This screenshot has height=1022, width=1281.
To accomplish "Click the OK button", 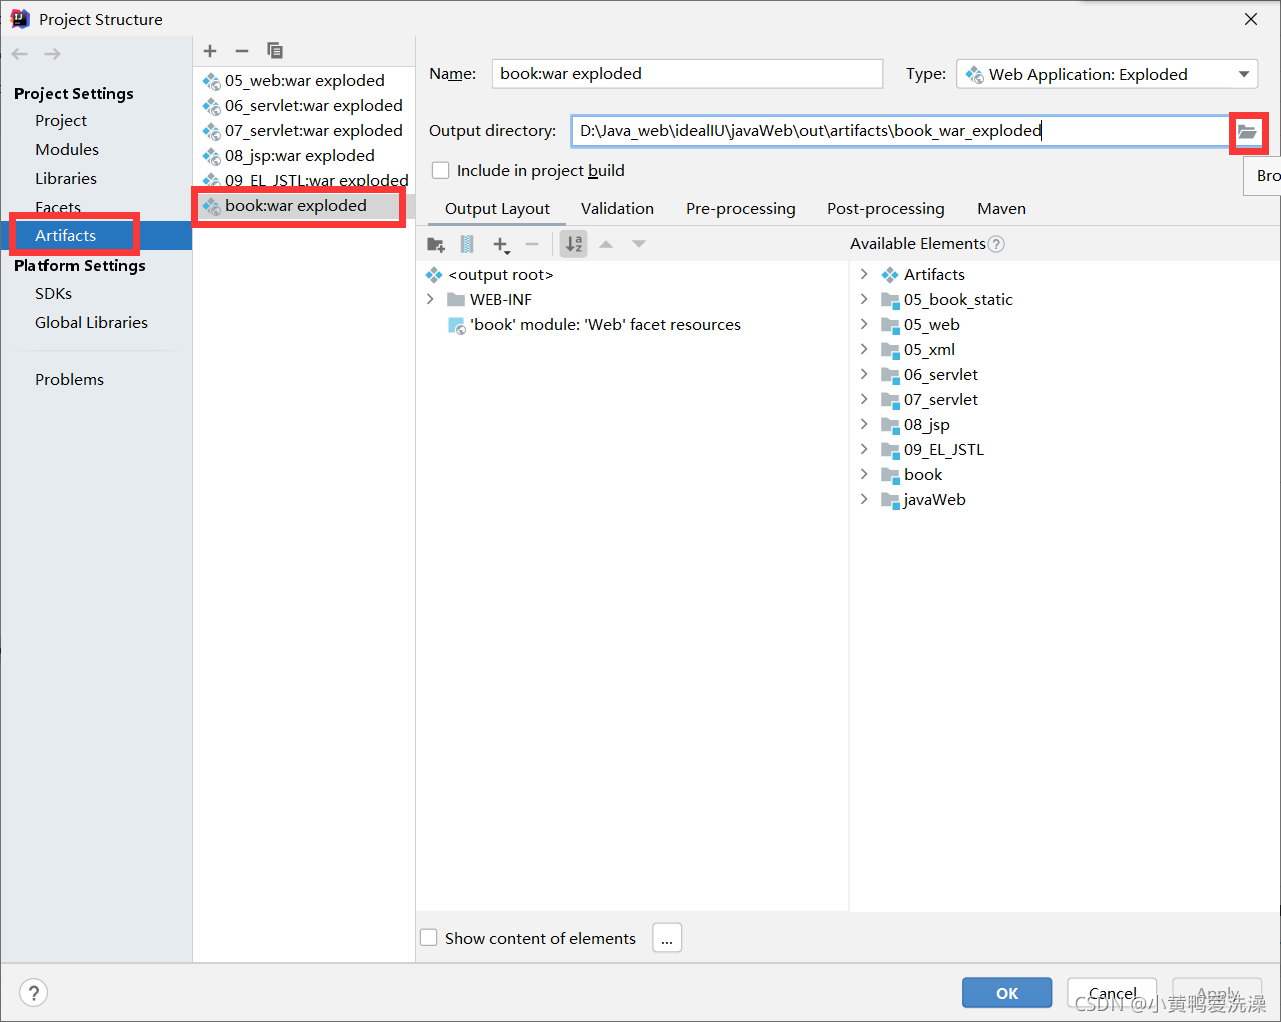I will [1007, 993].
